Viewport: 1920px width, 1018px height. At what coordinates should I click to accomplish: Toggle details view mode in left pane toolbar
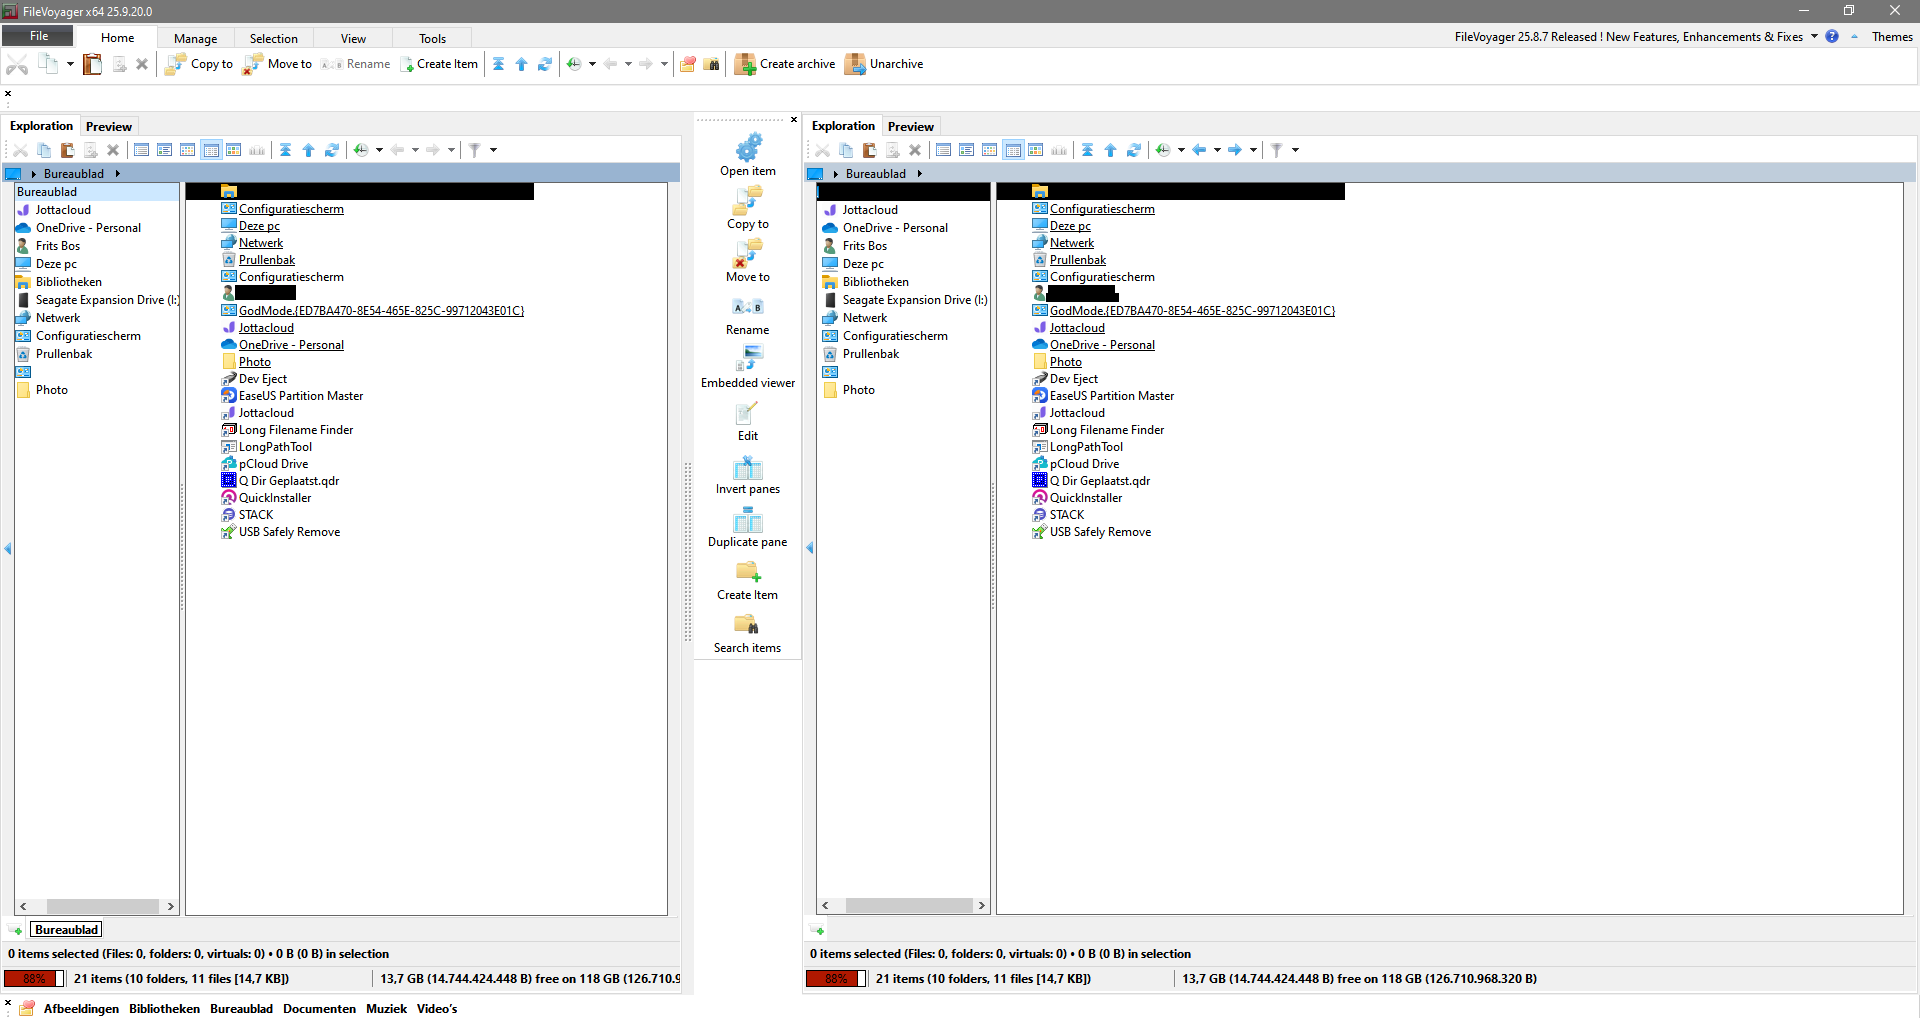coord(211,150)
